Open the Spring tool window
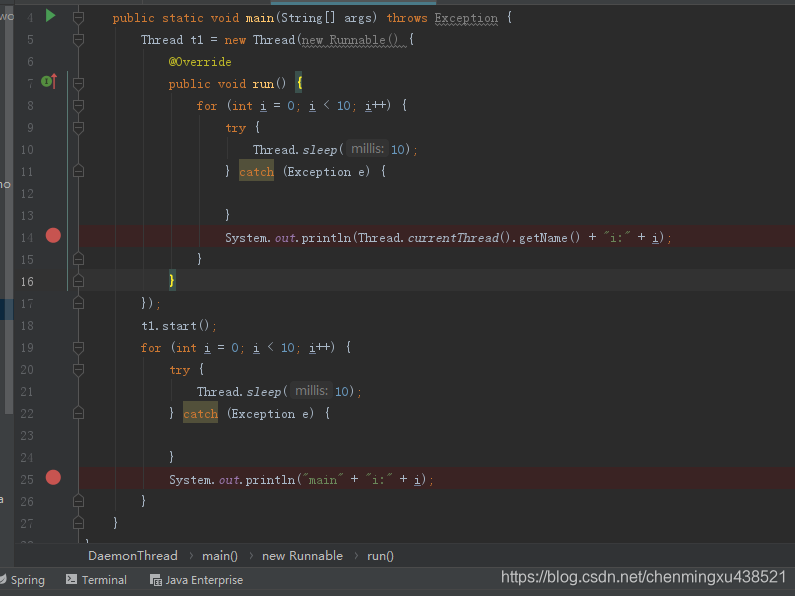Viewport: 795px width, 596px height. click(23, 580)
